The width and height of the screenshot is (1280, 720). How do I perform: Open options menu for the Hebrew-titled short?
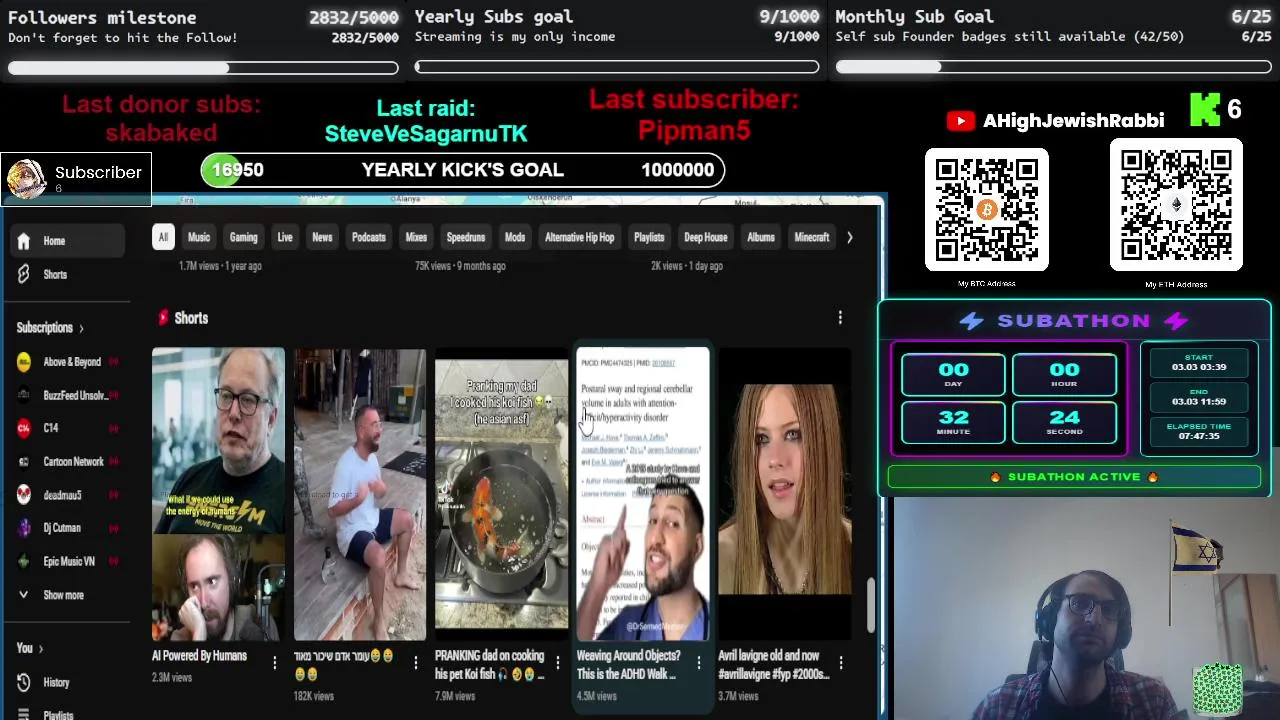tap(416, 661)
